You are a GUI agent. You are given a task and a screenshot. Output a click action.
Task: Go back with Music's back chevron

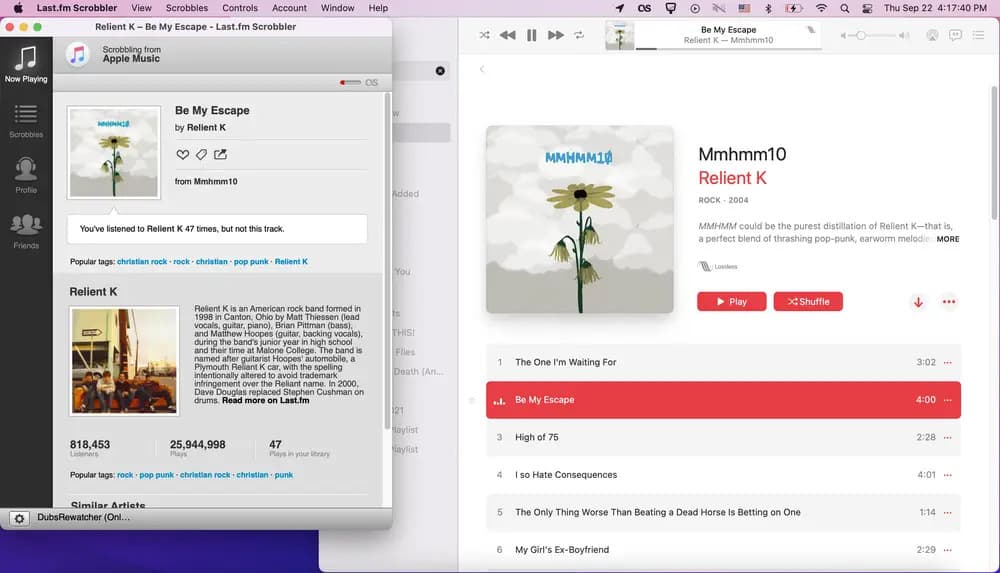click(x=482, y=69)
